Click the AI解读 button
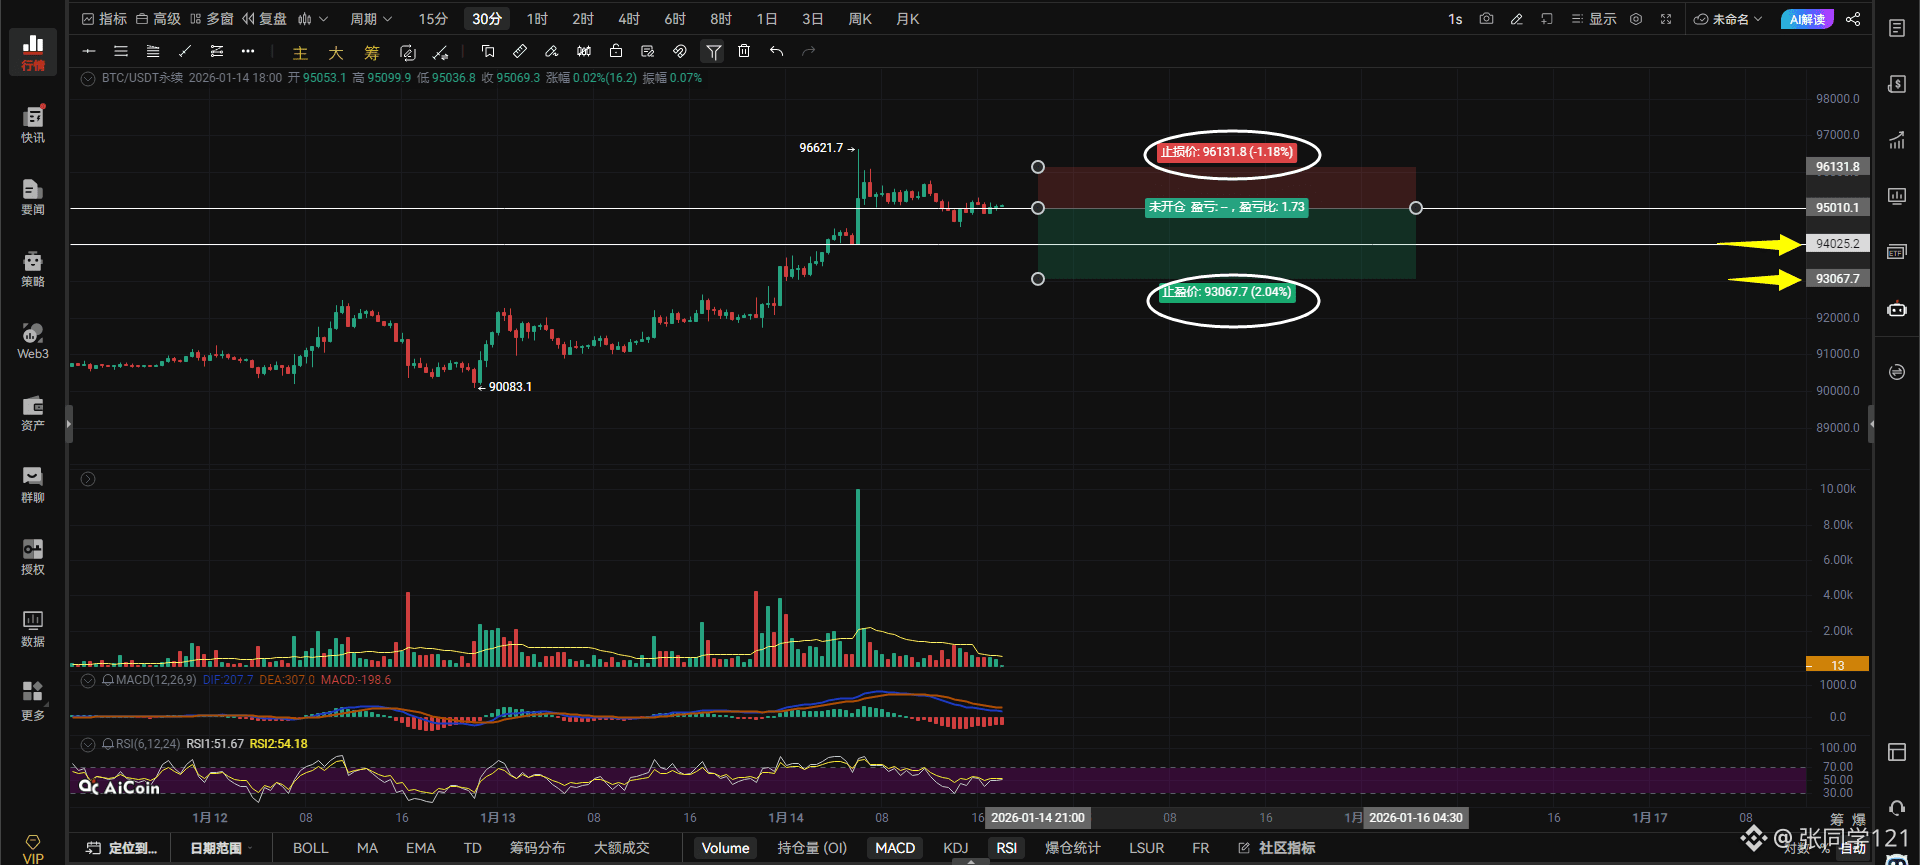This screenshot has height=865, width=1920. coord(1807,19)
